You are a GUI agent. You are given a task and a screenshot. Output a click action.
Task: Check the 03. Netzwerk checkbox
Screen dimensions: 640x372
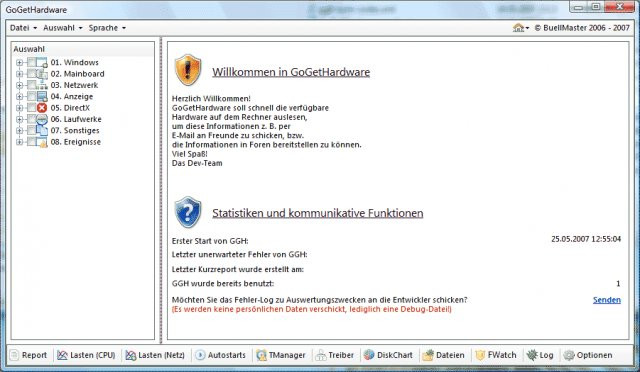31,85
